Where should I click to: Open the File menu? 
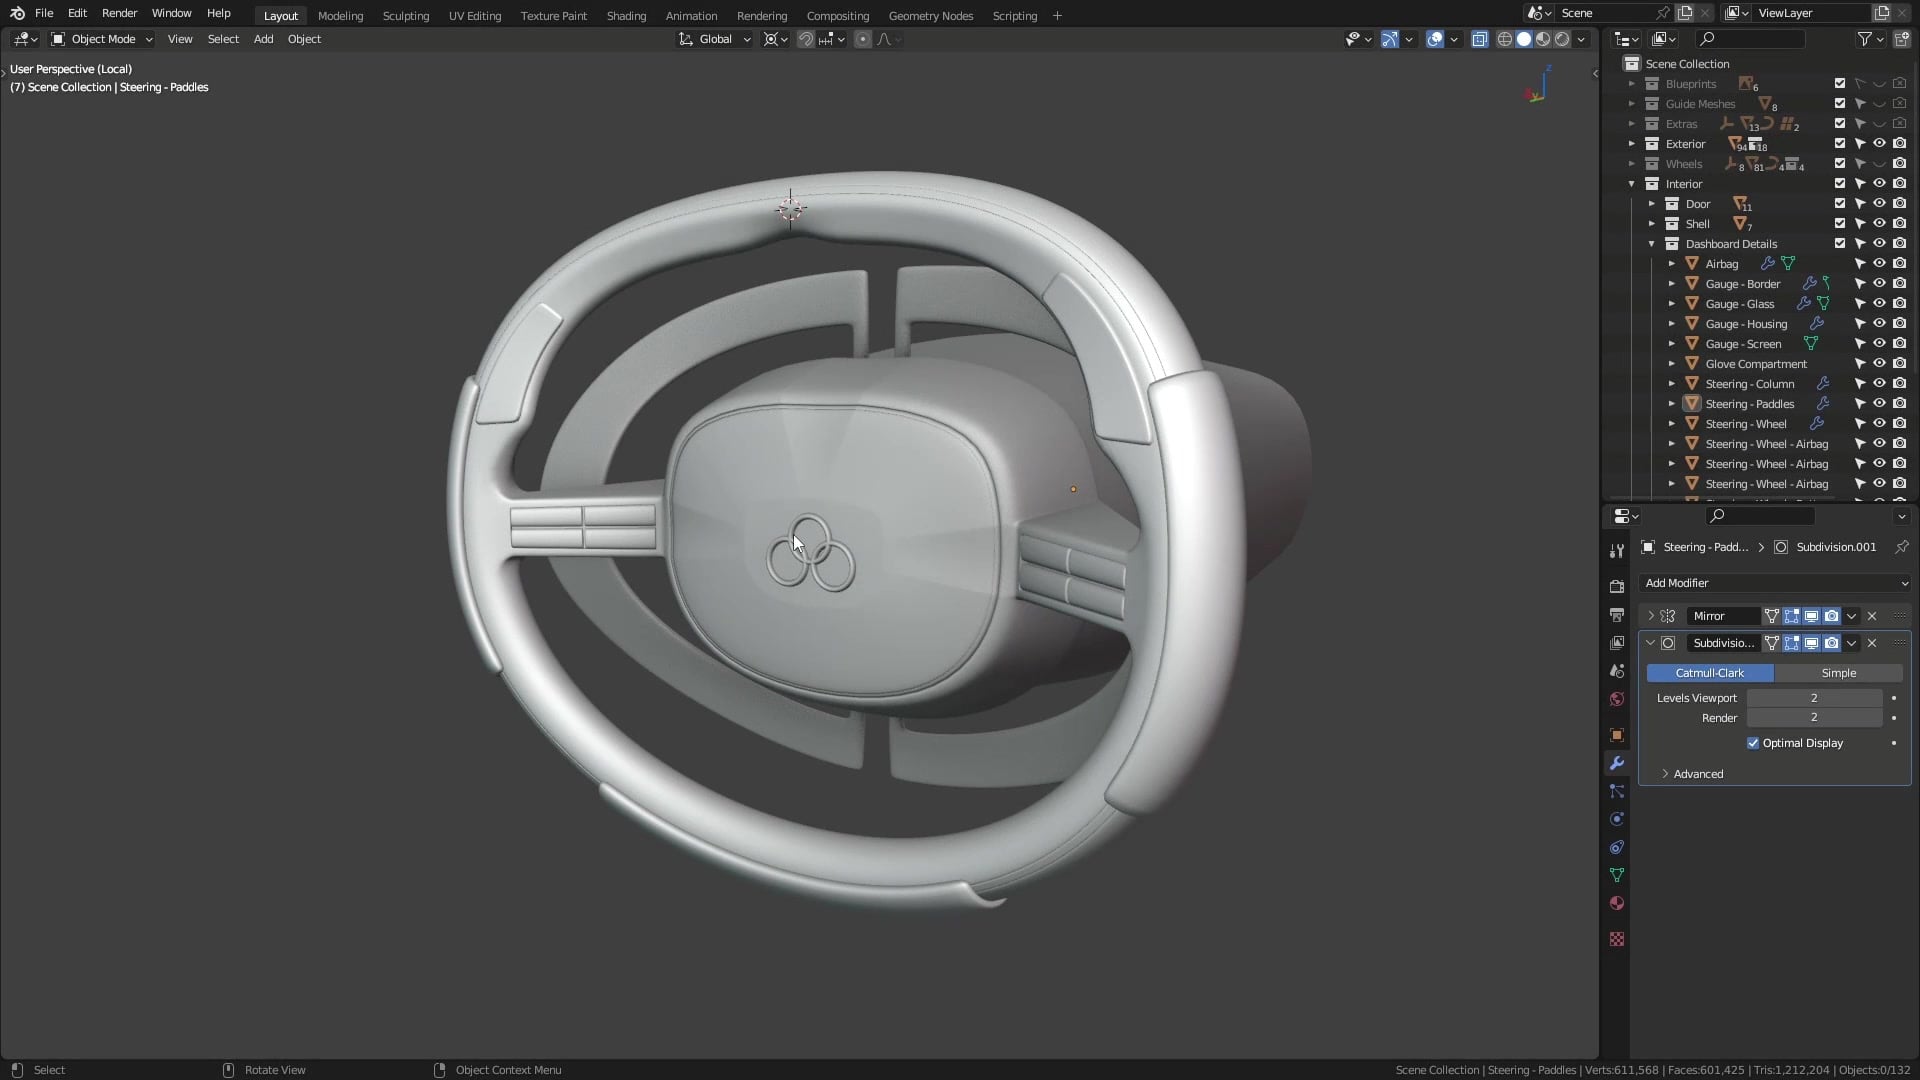coord(44,13)
